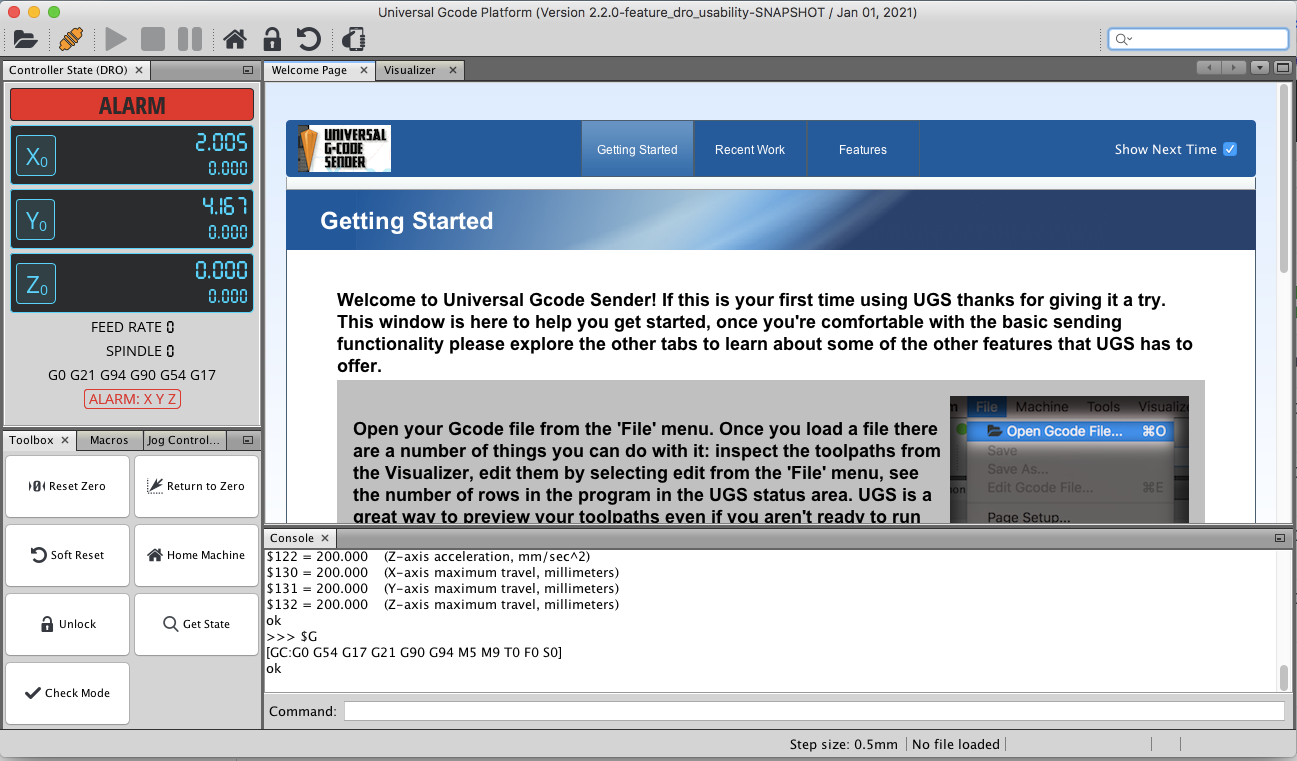Viewport: 1297px width, 761px height.
Task: Focus the console Command input field
Action: click(x=814, y=711)
